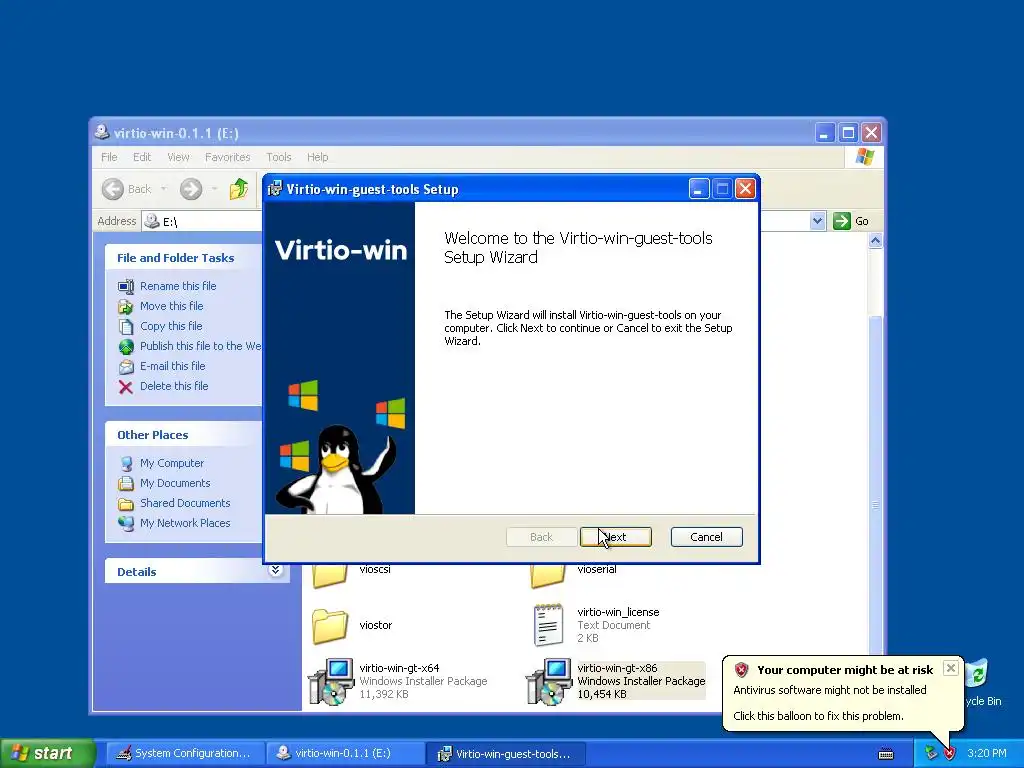
Task: Open the Windows Start menu
Action: 47,754
